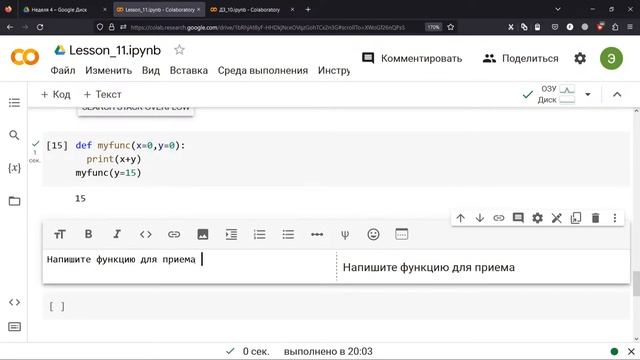This screenshot has height=360, width=640.
Task: Open the Files folder panel
Action: (14, 201)
